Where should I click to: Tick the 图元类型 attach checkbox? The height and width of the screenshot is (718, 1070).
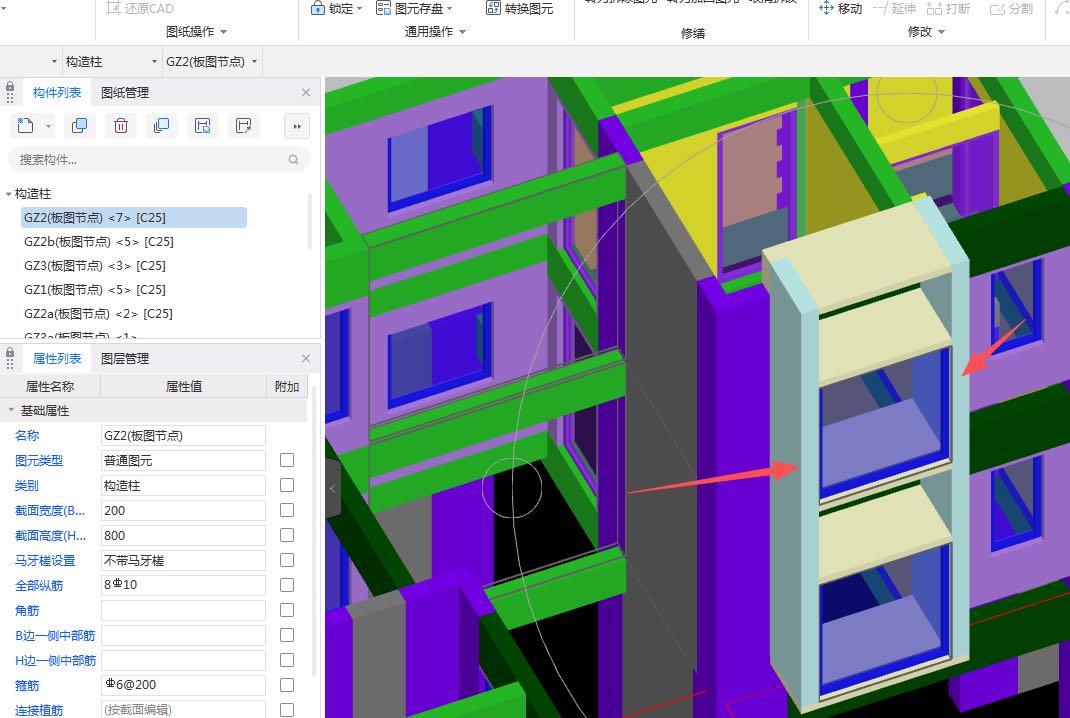[287, 460]
